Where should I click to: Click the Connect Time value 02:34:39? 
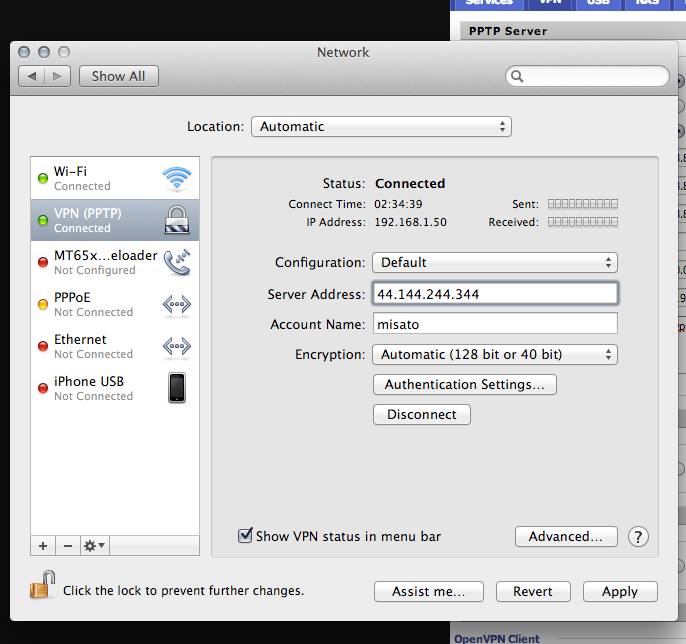(398, 204)
